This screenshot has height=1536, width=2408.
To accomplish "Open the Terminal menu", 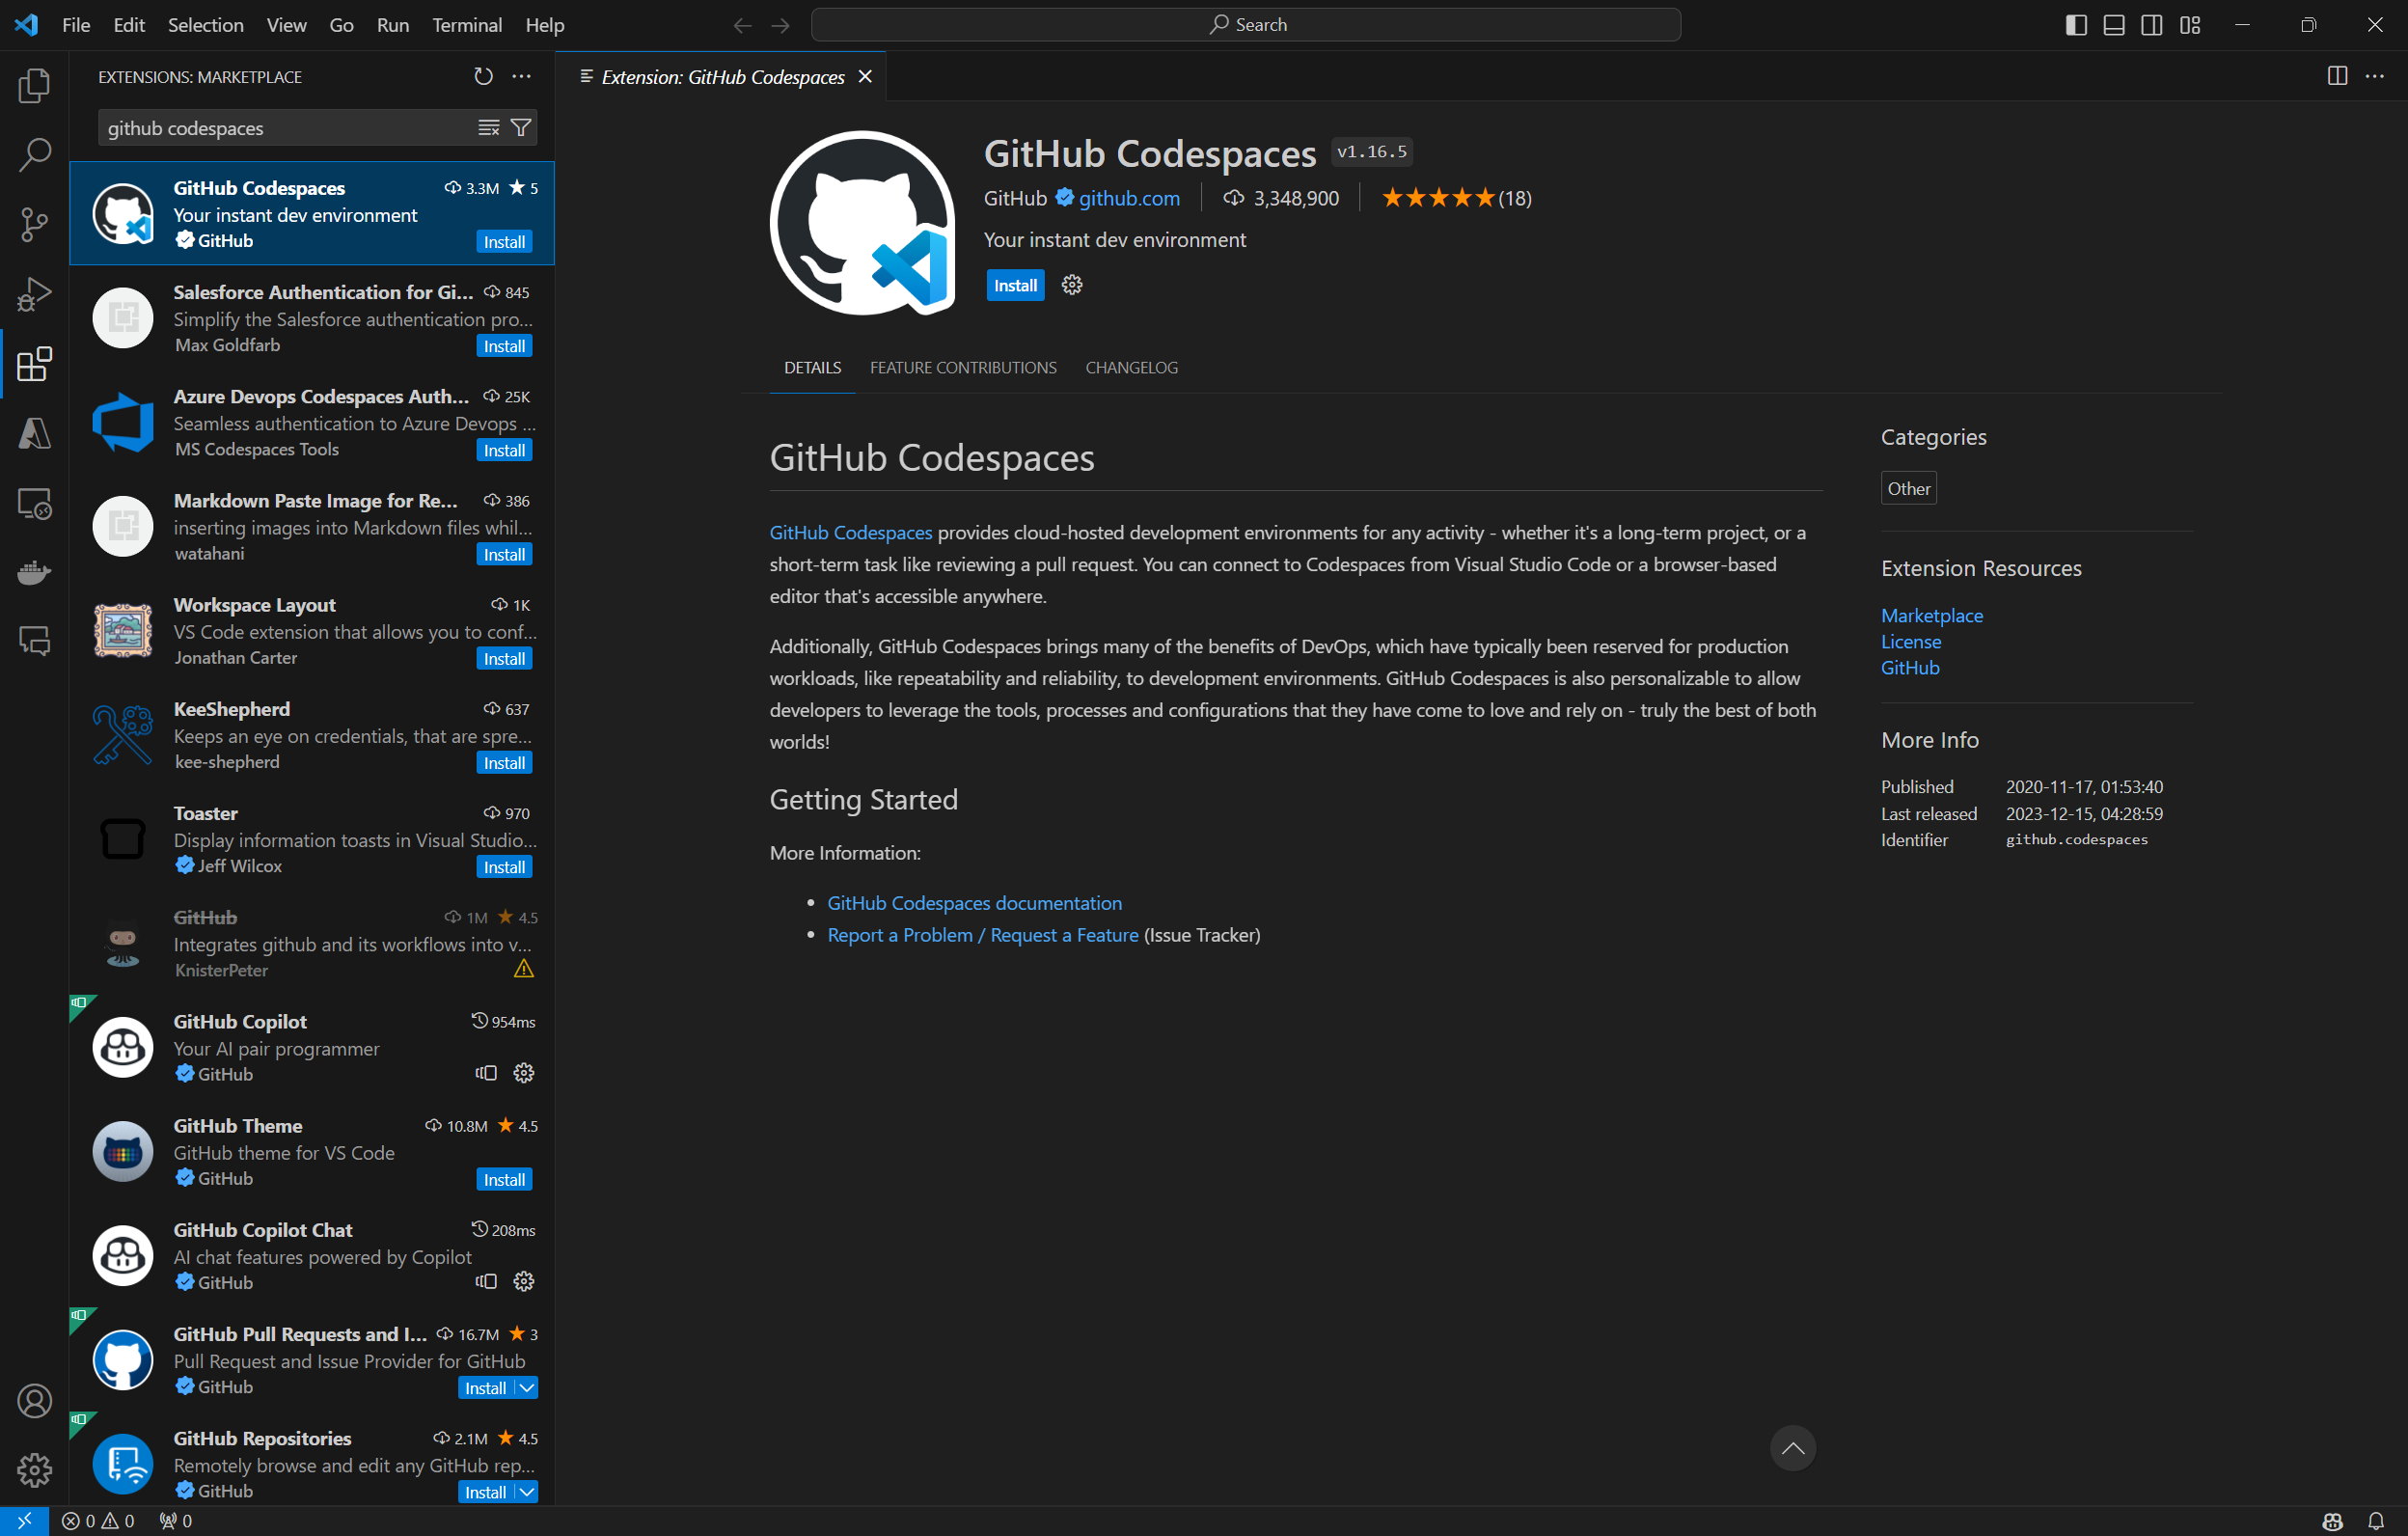I will pos(466,25).
